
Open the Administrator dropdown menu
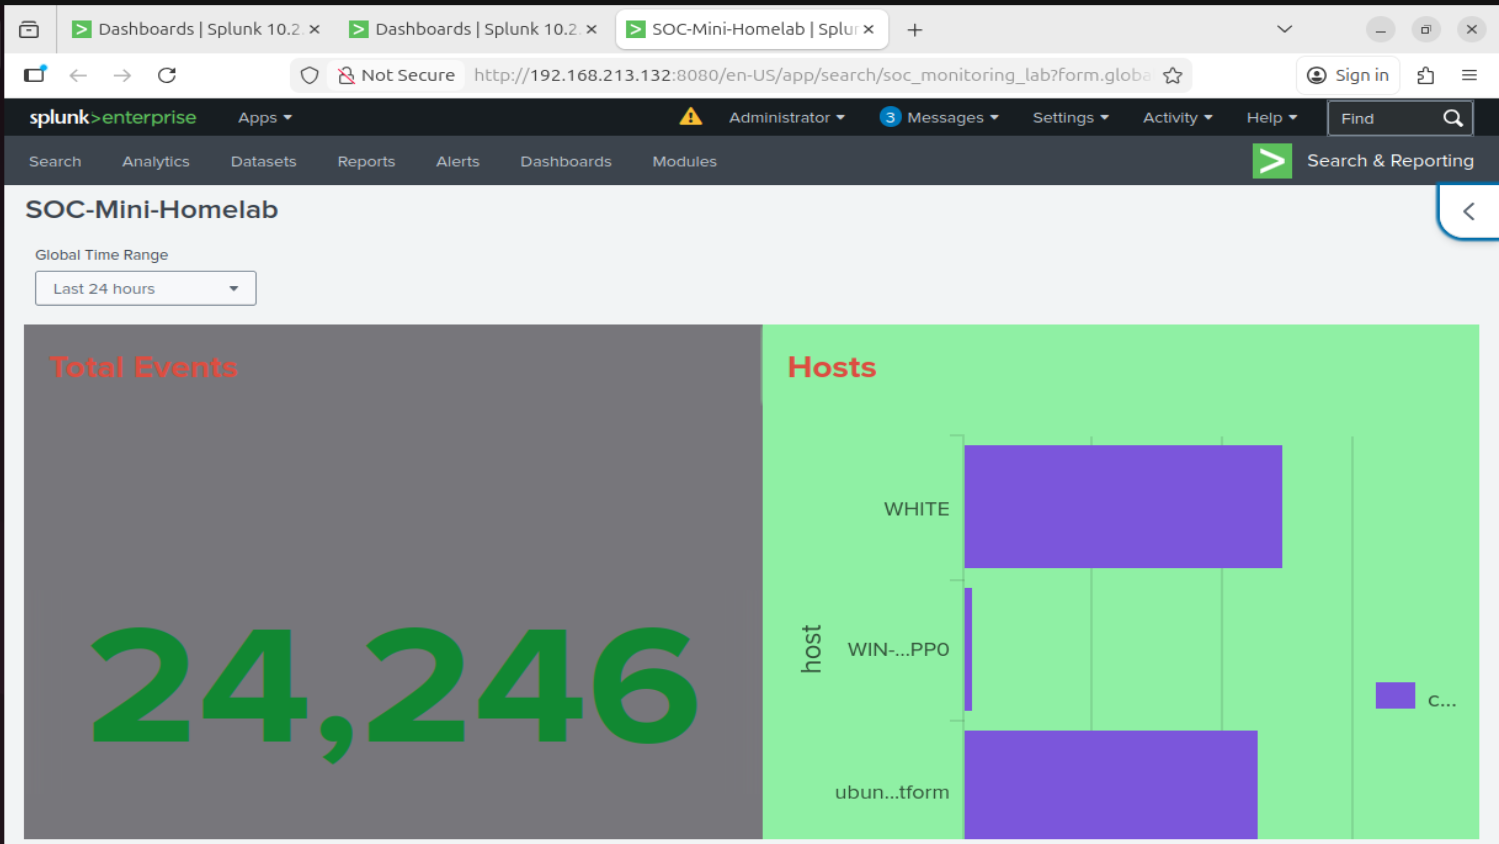coord(787,118)
